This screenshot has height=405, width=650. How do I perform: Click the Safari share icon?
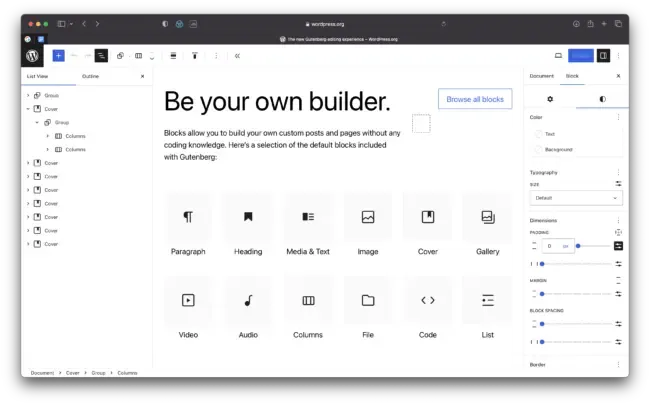click(x=590, y=24)
